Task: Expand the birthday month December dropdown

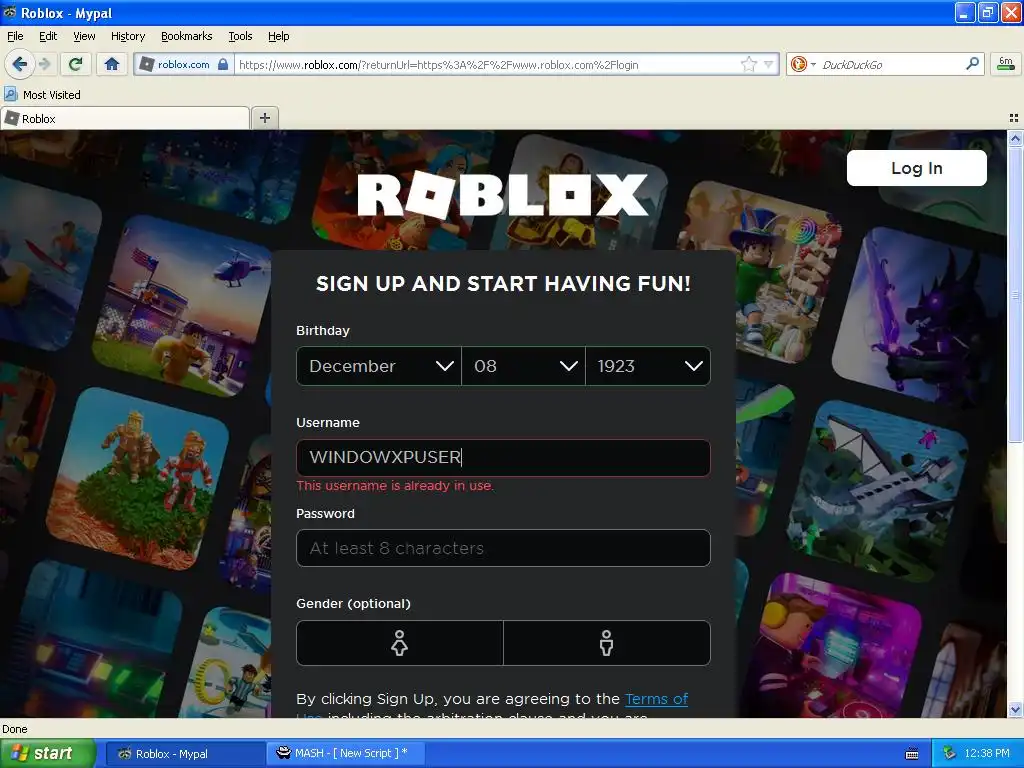Action: click(x=379, y=366)
